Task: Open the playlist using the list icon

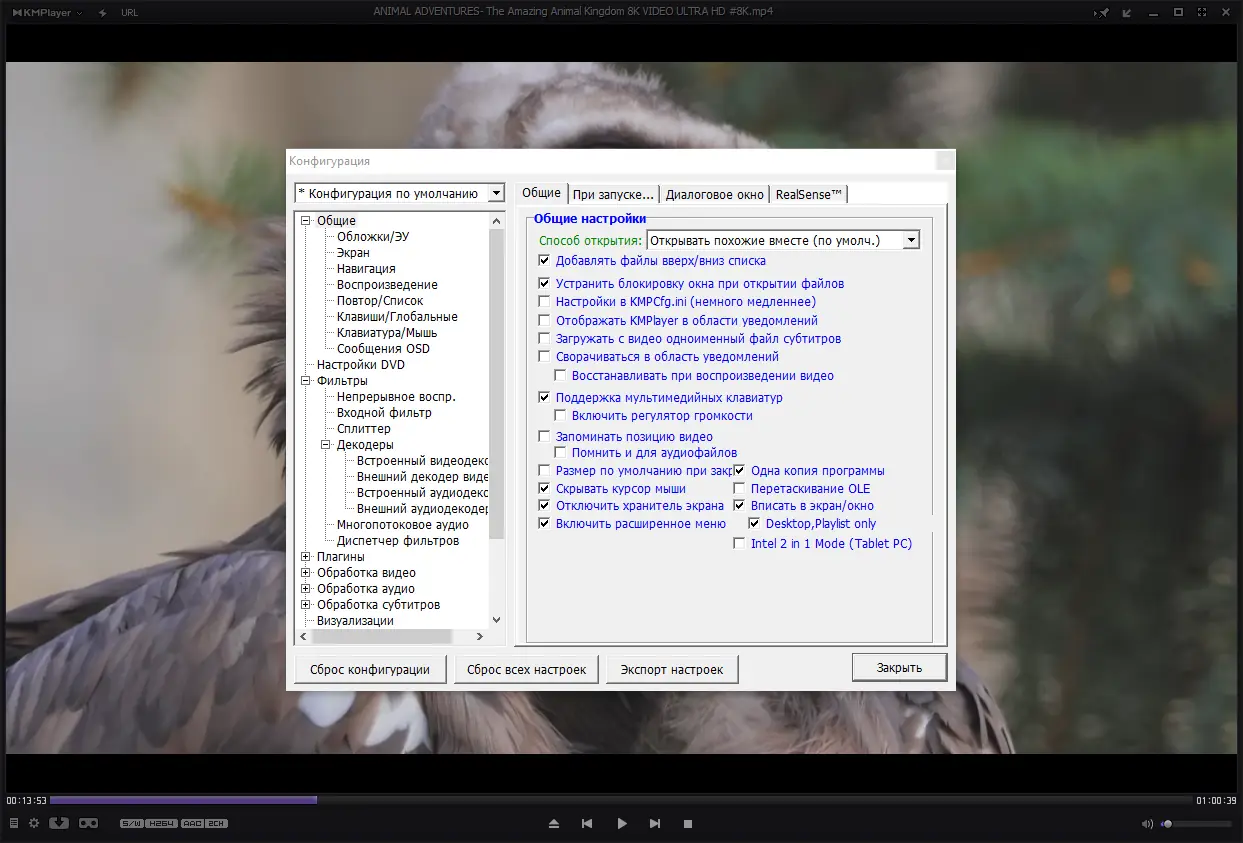Action: pyautogui.click(x=15, y=823)
